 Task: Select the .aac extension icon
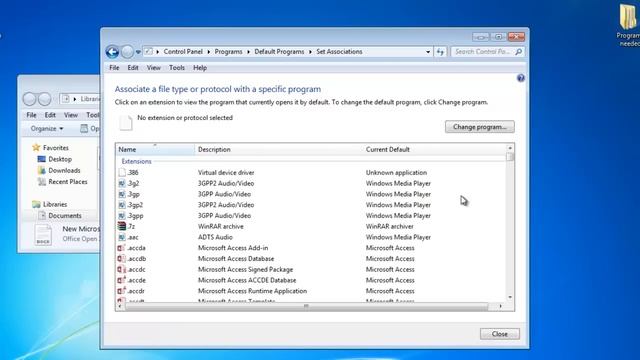(x=122, y=237)
